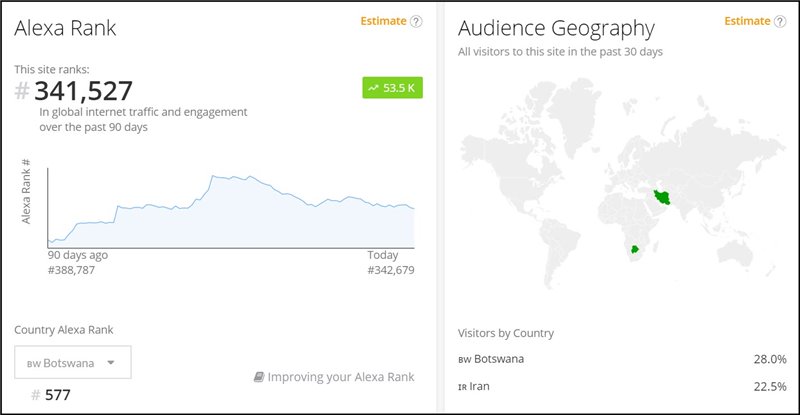
Task: Click the 'Today' chart label
Action: pos(383,255)
